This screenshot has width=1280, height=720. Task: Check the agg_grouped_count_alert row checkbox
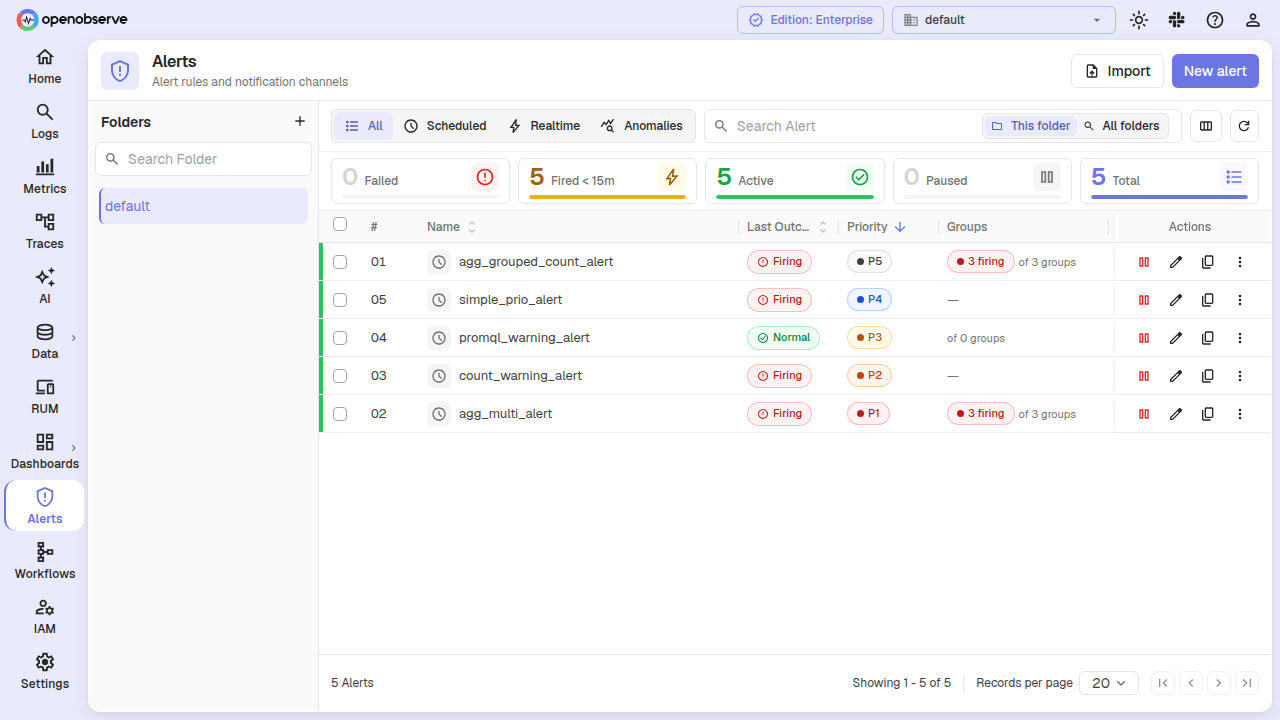[x=340, y=262]
